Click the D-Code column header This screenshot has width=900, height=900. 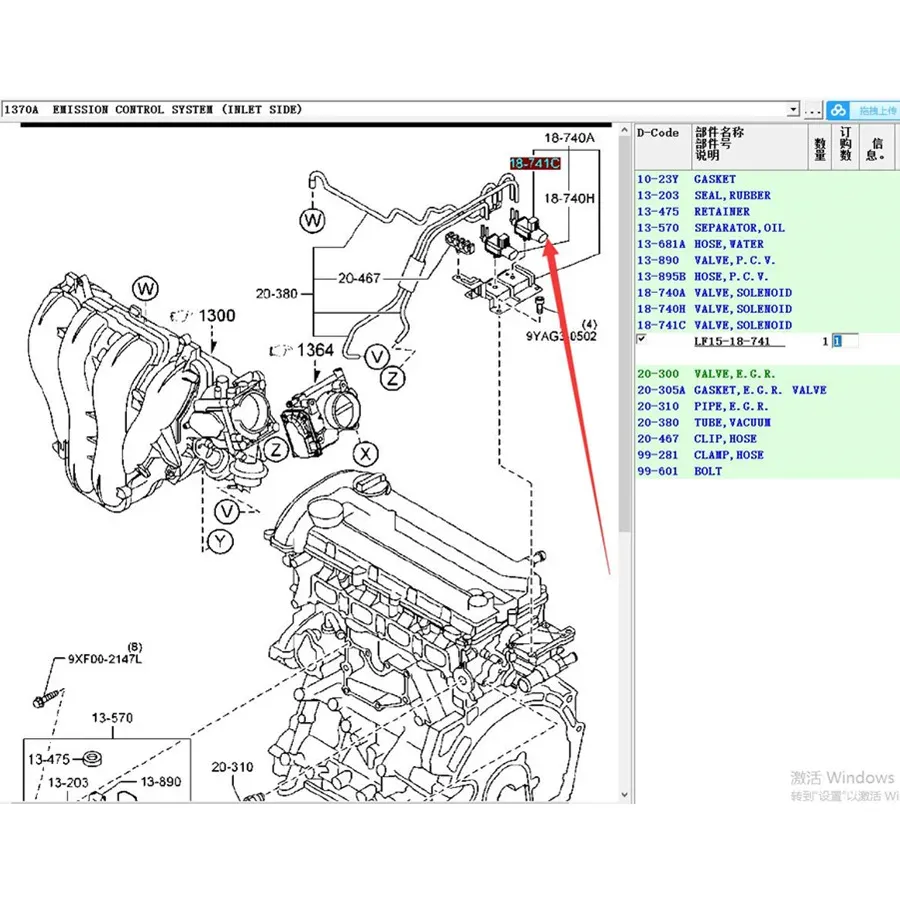click(657, 132)
